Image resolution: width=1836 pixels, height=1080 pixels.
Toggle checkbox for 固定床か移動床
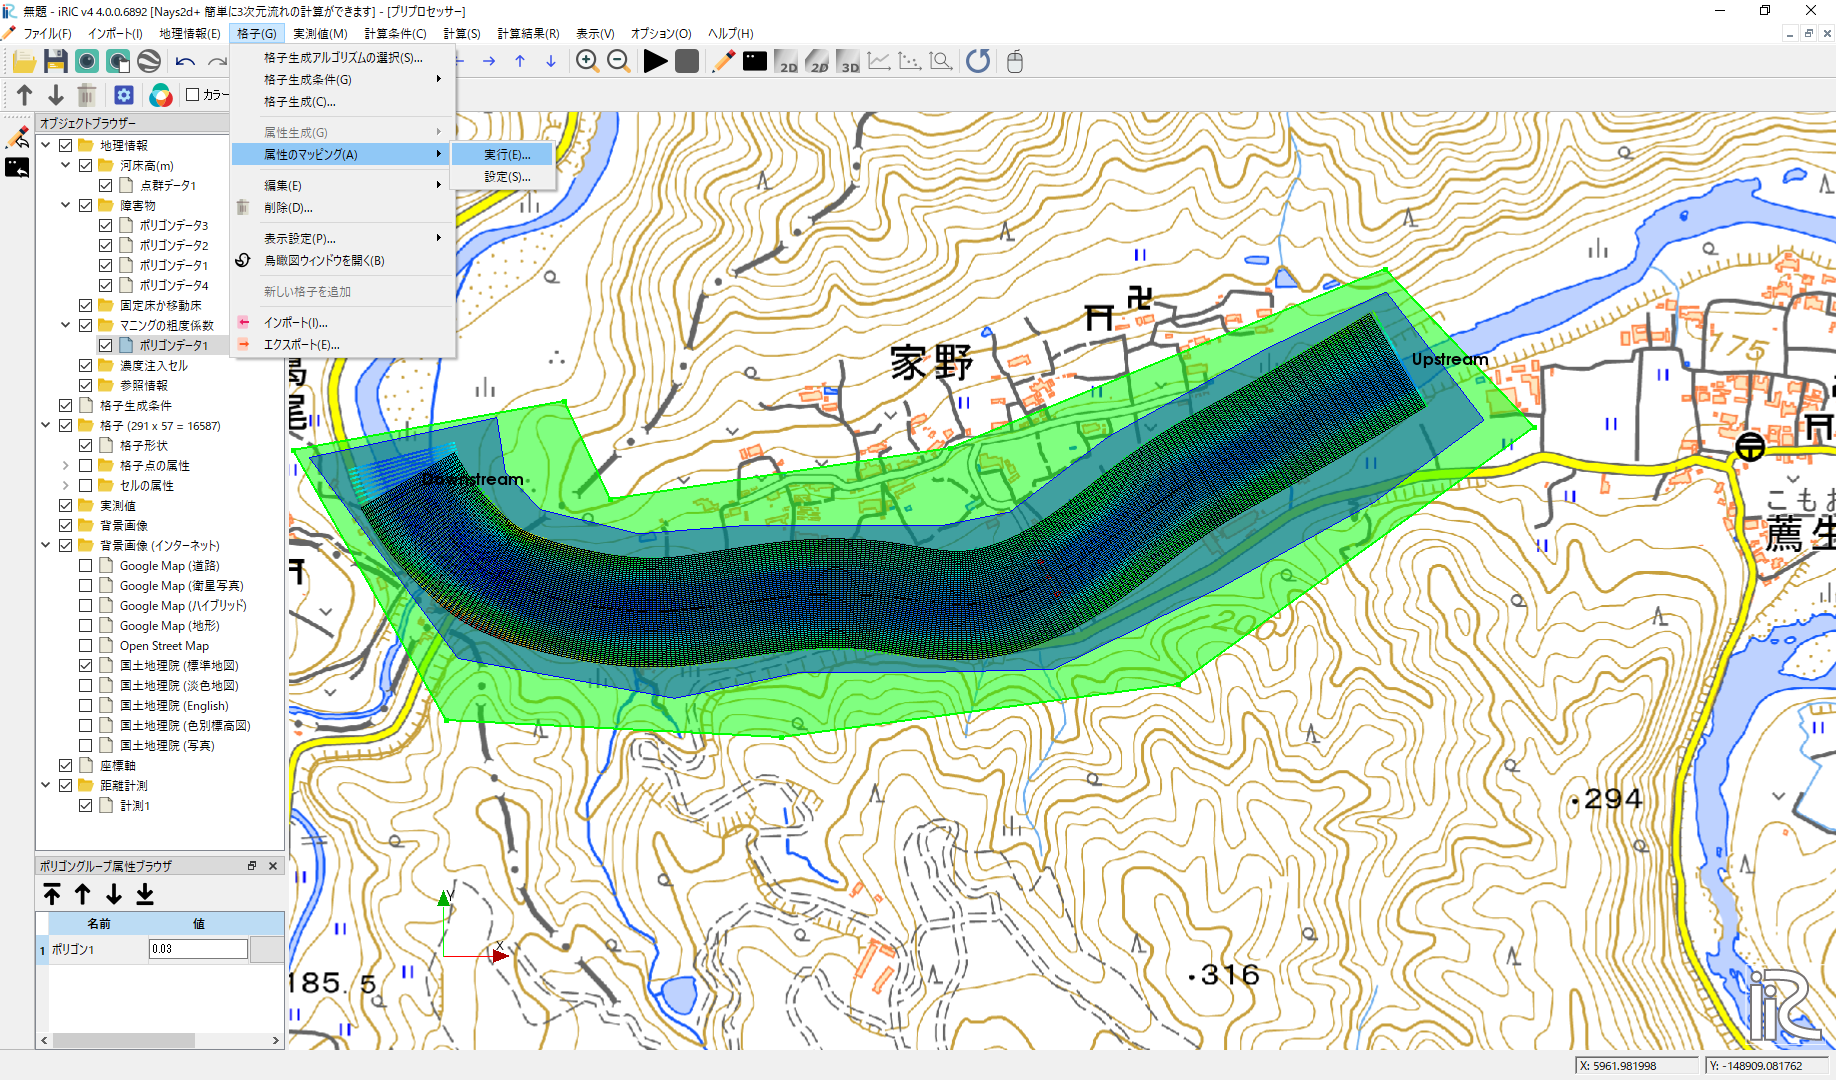[x=86, y=305]
